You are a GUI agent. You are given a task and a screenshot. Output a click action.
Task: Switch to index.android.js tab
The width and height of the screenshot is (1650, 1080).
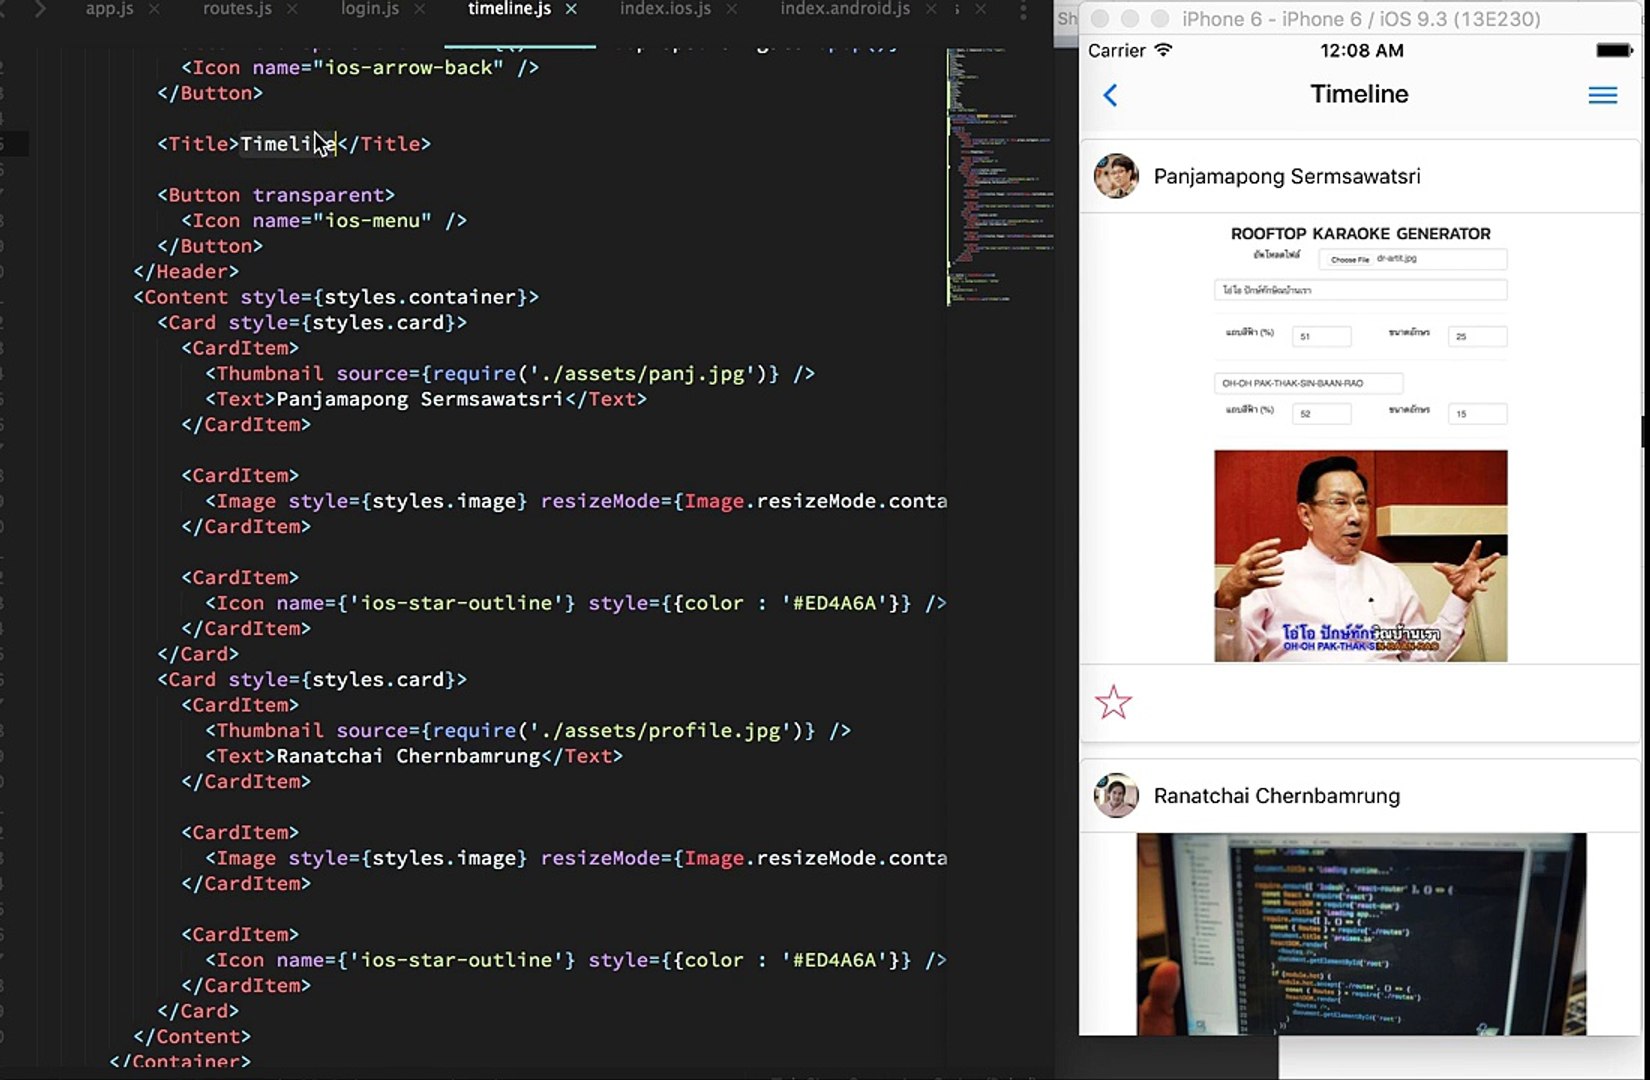(x=845, y=9)
